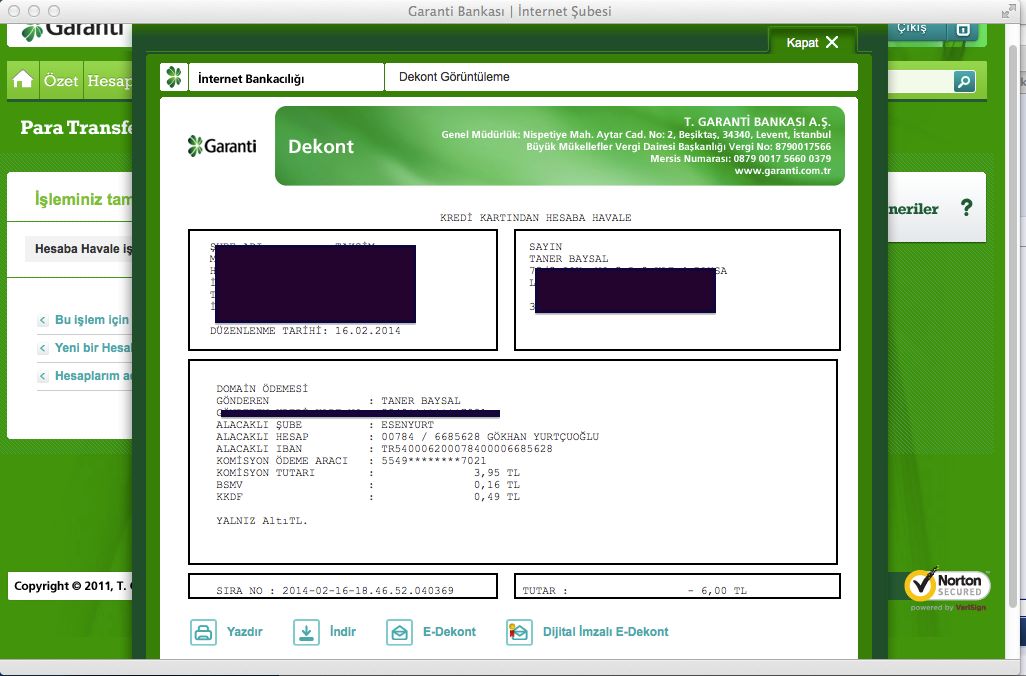Click the Garanti logo on the background page
Viewport: 1026px width, 676px height.
click(72, 31)
